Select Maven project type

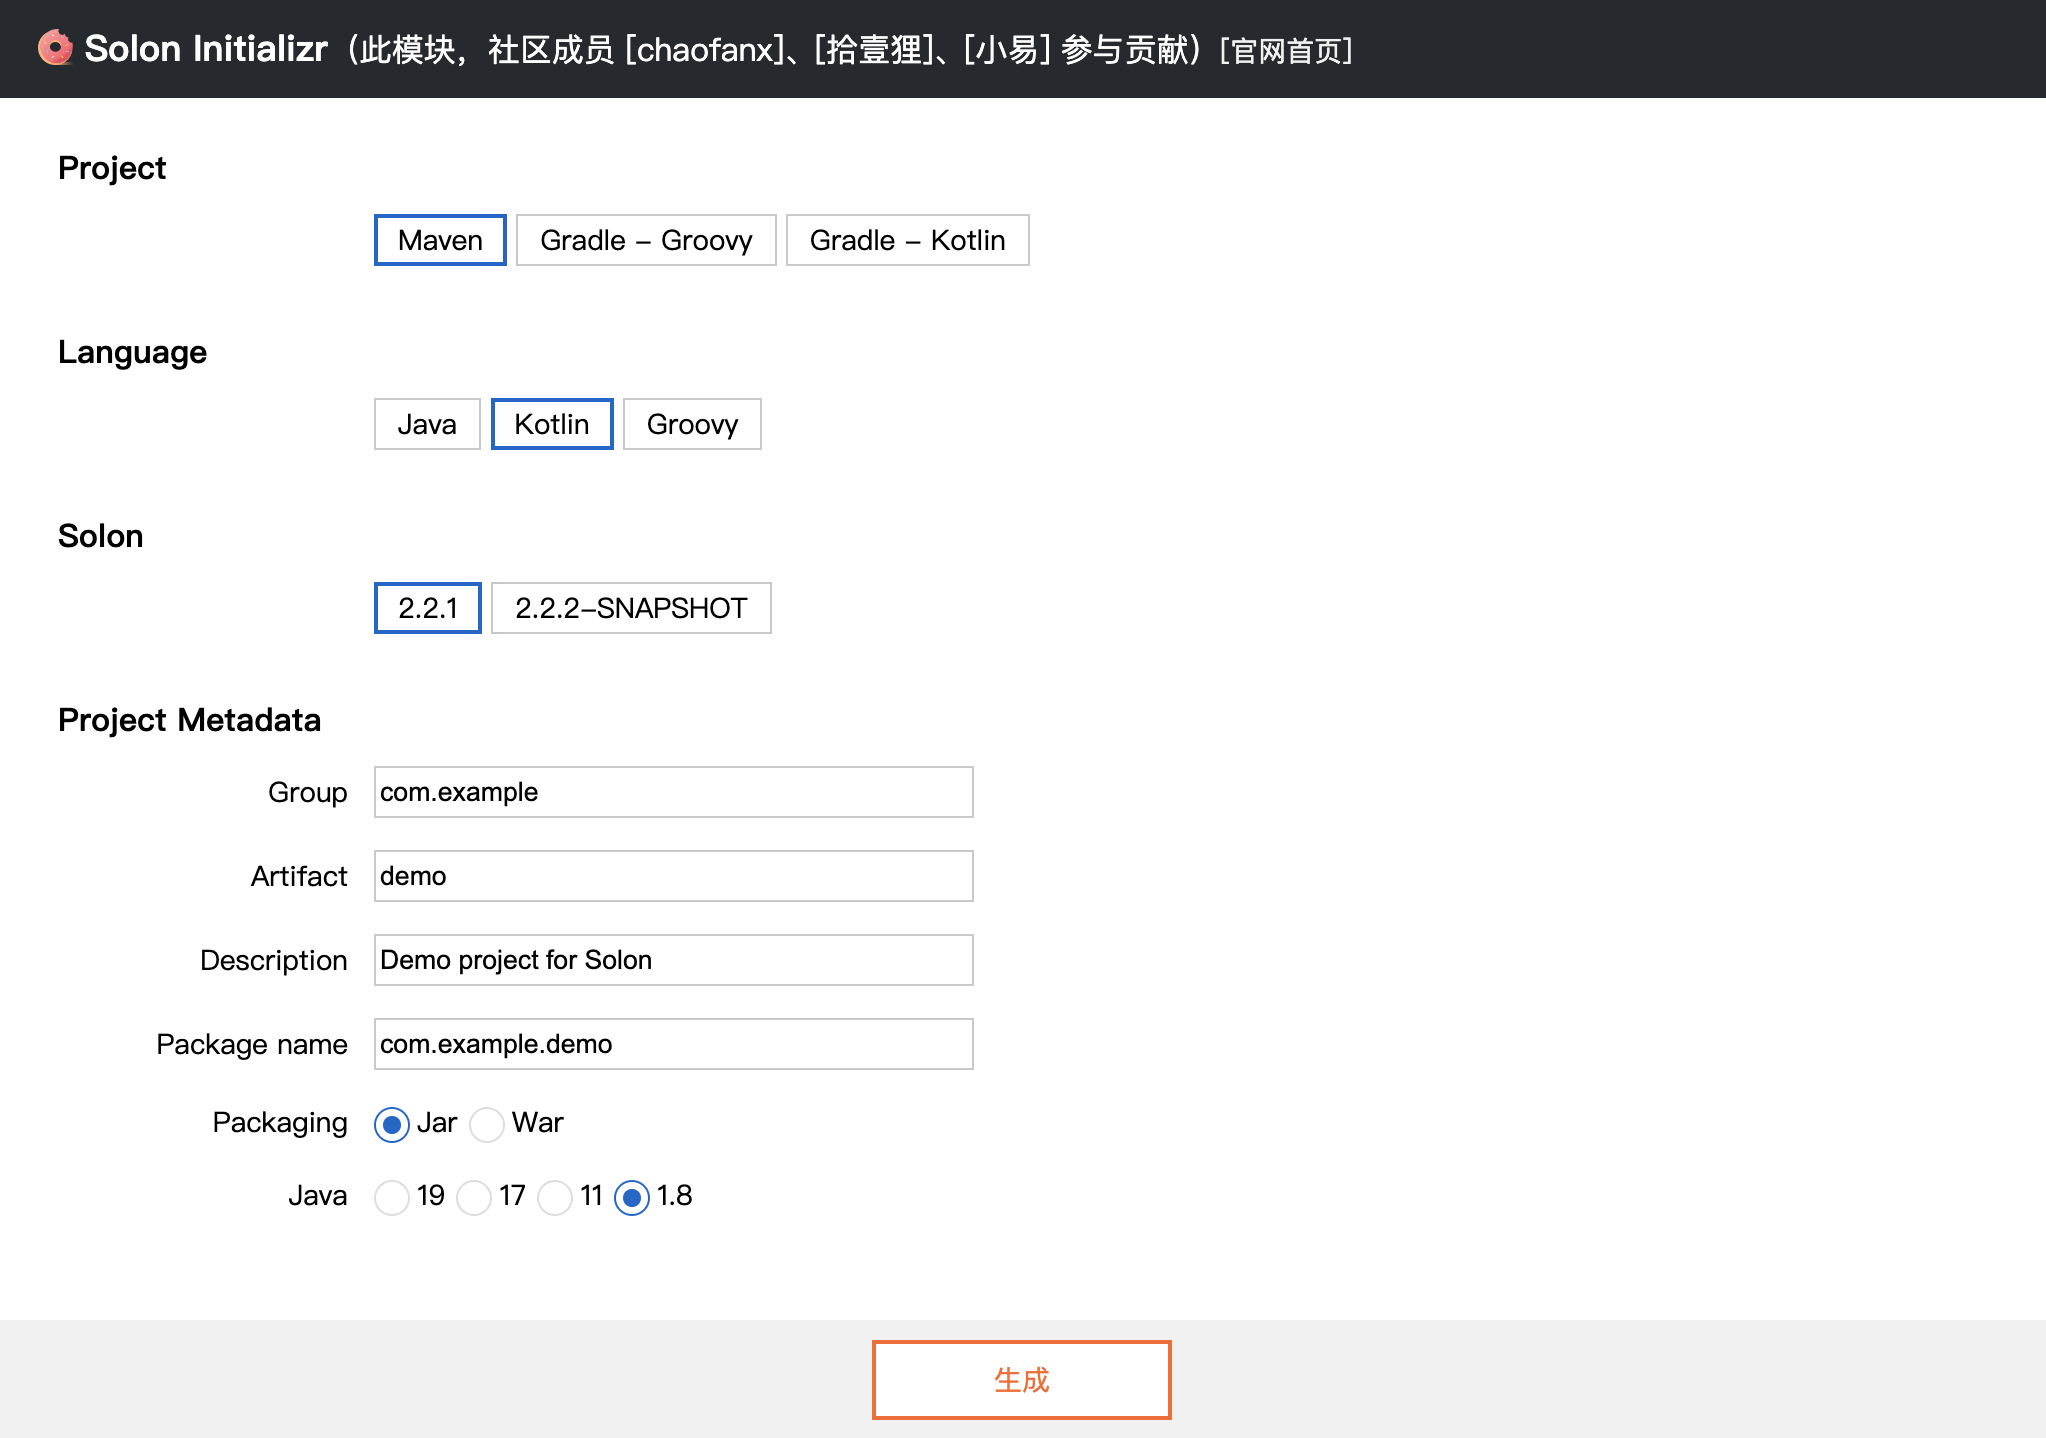(440, 240)
